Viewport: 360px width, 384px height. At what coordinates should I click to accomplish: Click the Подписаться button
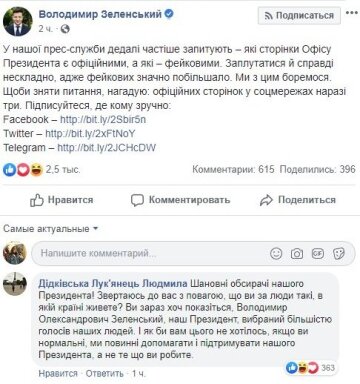point(299,16)
